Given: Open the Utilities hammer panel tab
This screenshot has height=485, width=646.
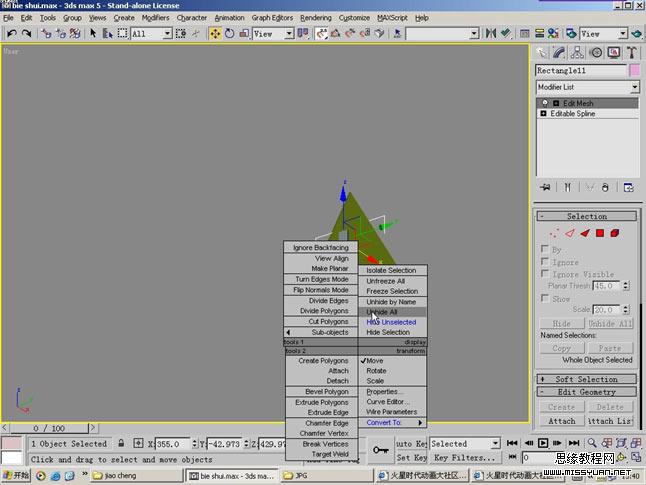Looking at the screenshot, I should point(632,52).
